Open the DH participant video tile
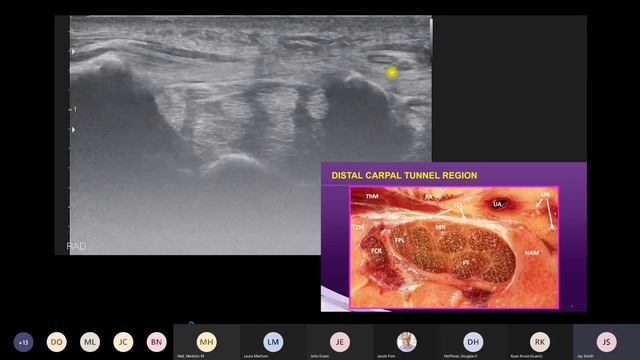This screenshot has height=360, width=640. tap(473, 342)
